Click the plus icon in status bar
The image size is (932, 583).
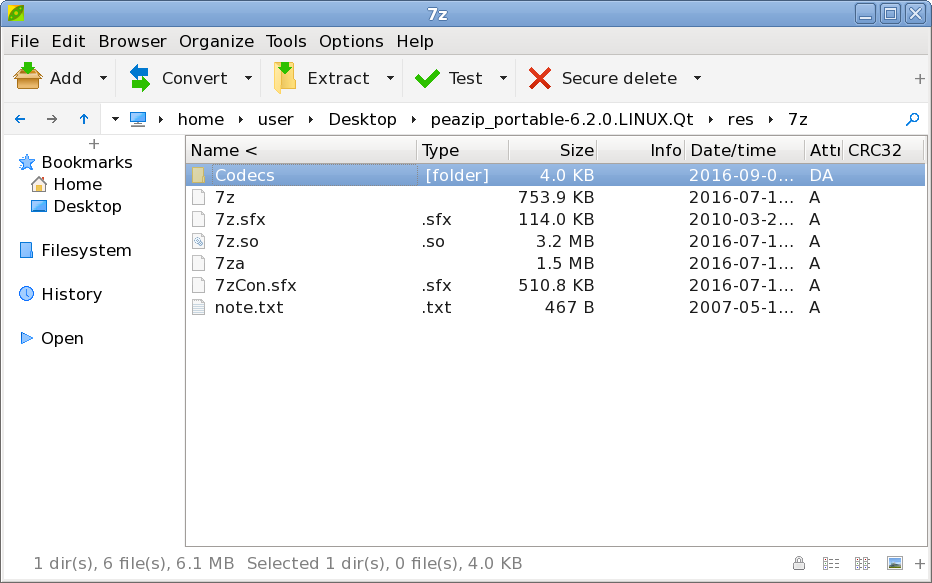920,563
